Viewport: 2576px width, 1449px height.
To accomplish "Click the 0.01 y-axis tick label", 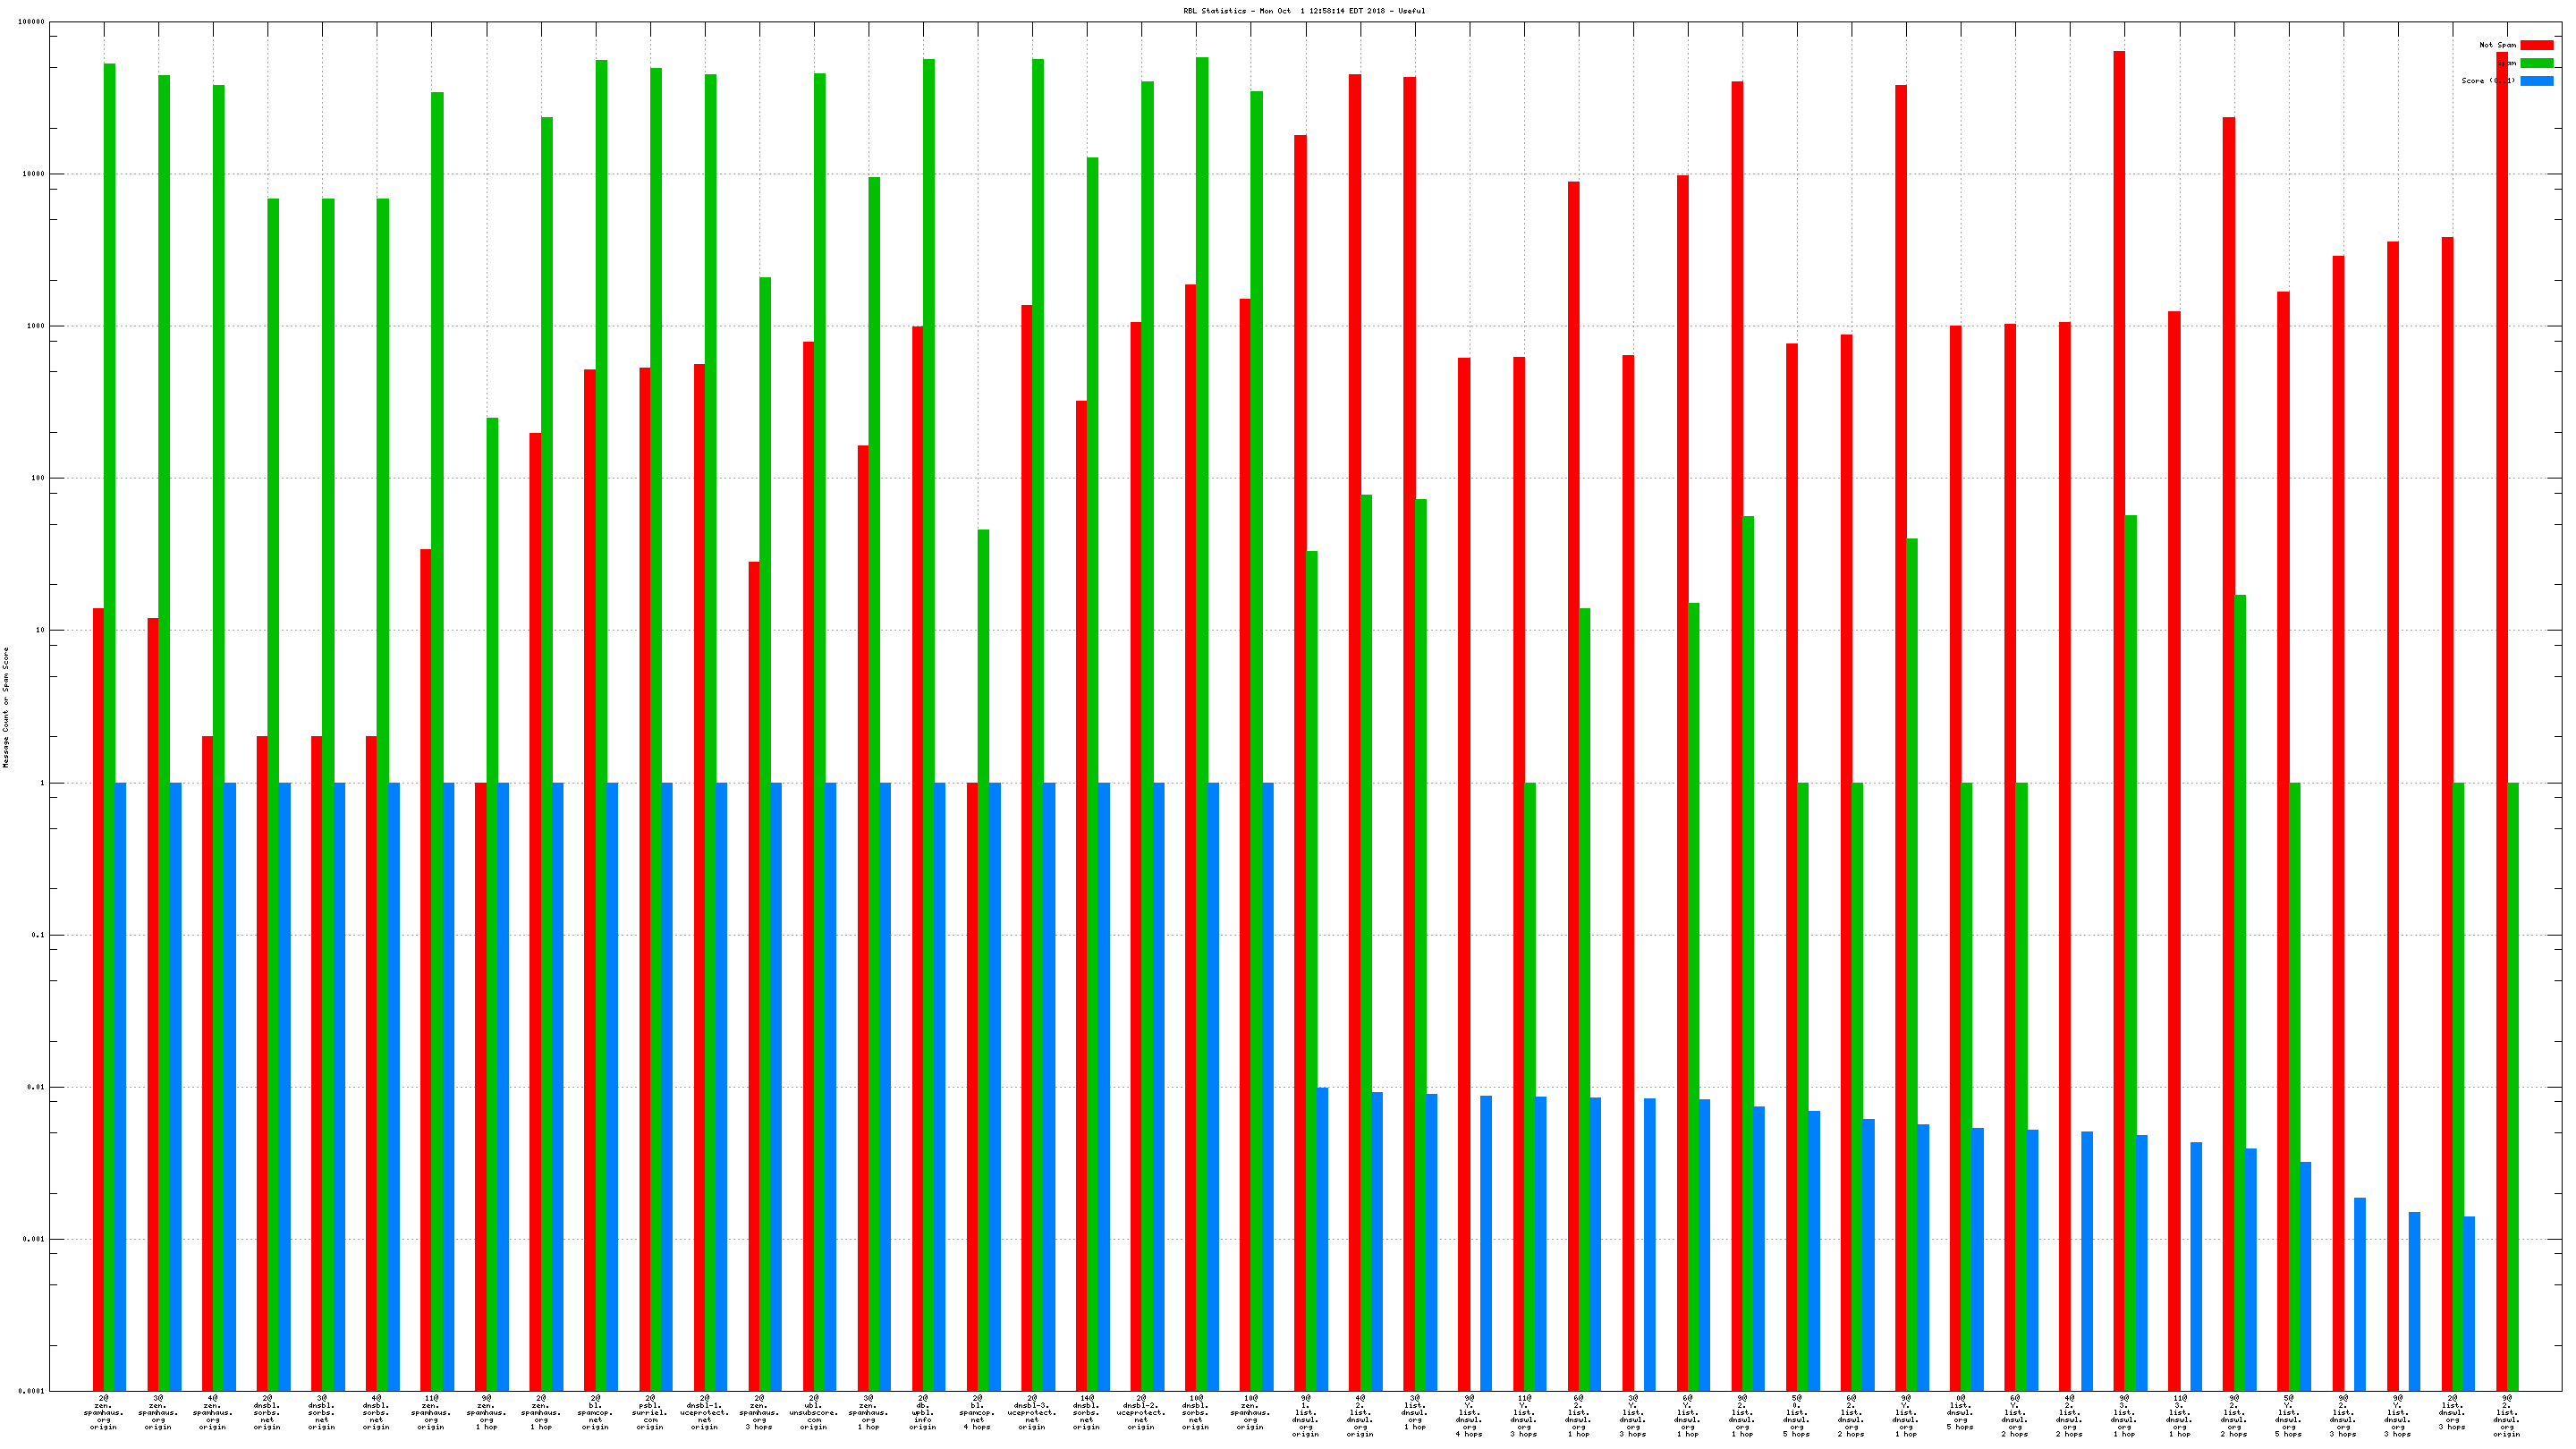I will 35,1087.
